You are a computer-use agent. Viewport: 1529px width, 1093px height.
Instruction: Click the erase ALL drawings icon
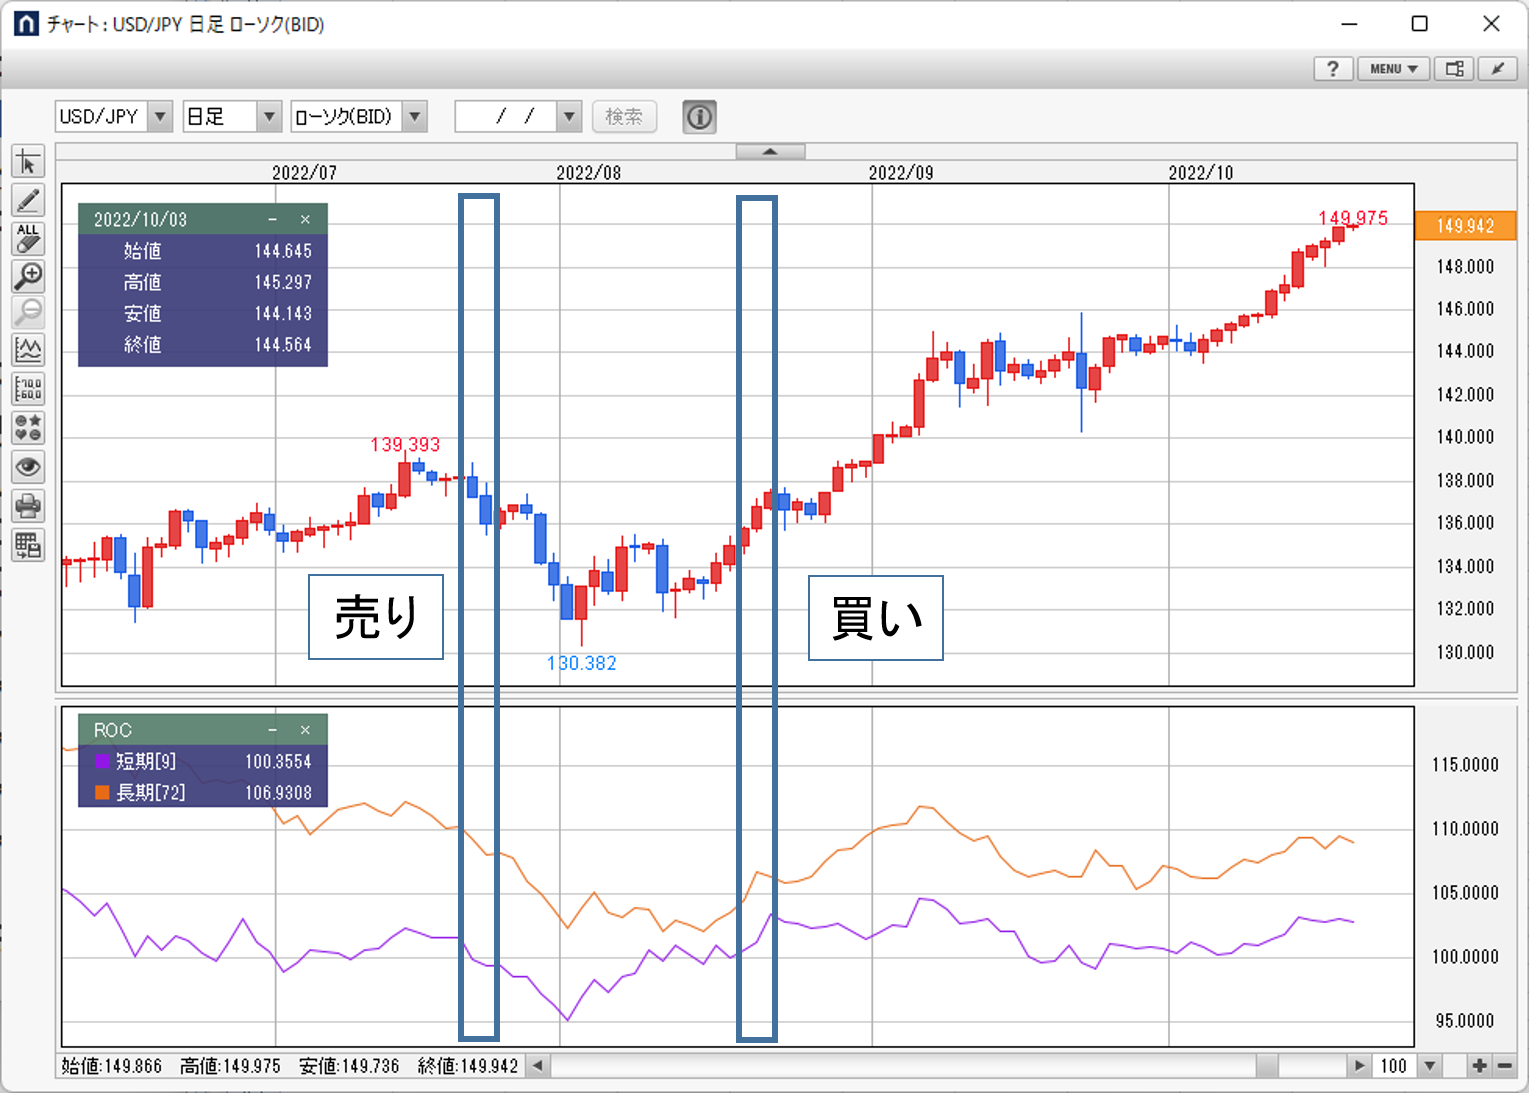(28, 238)
